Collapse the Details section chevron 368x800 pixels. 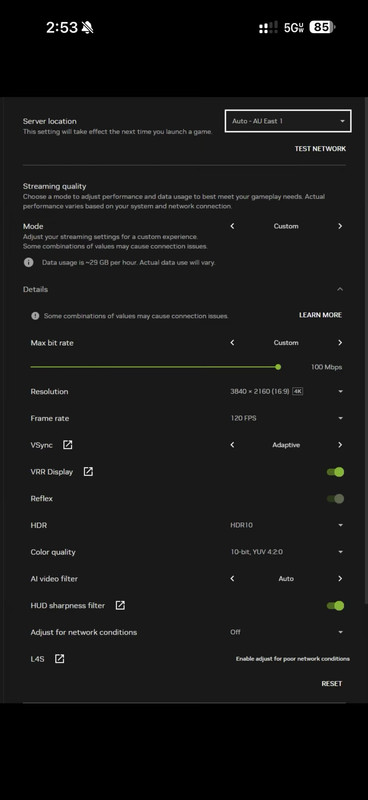coord(340,289)
